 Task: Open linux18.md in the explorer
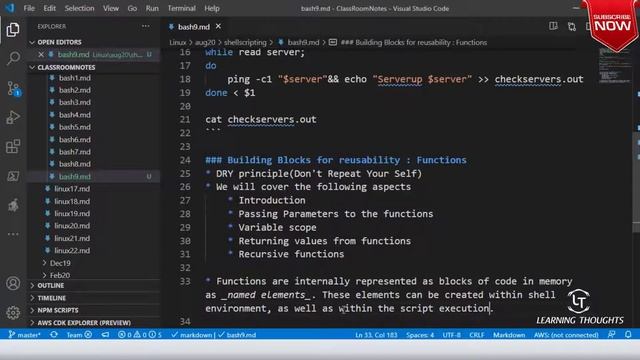coord(72,201)
